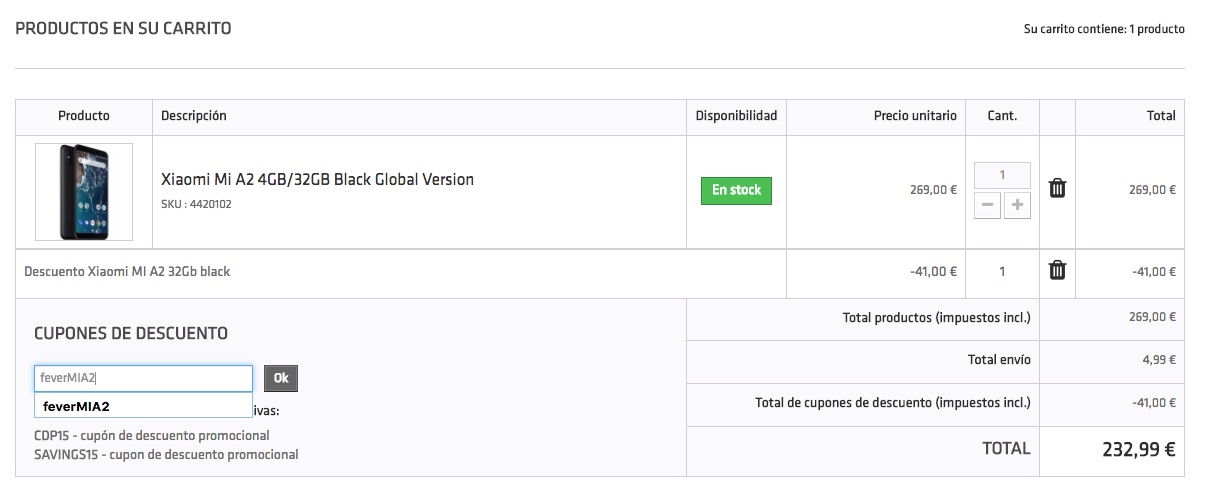
Task: Select the SAVINGS15 promotional coupon
Action: tap(166, 455)
